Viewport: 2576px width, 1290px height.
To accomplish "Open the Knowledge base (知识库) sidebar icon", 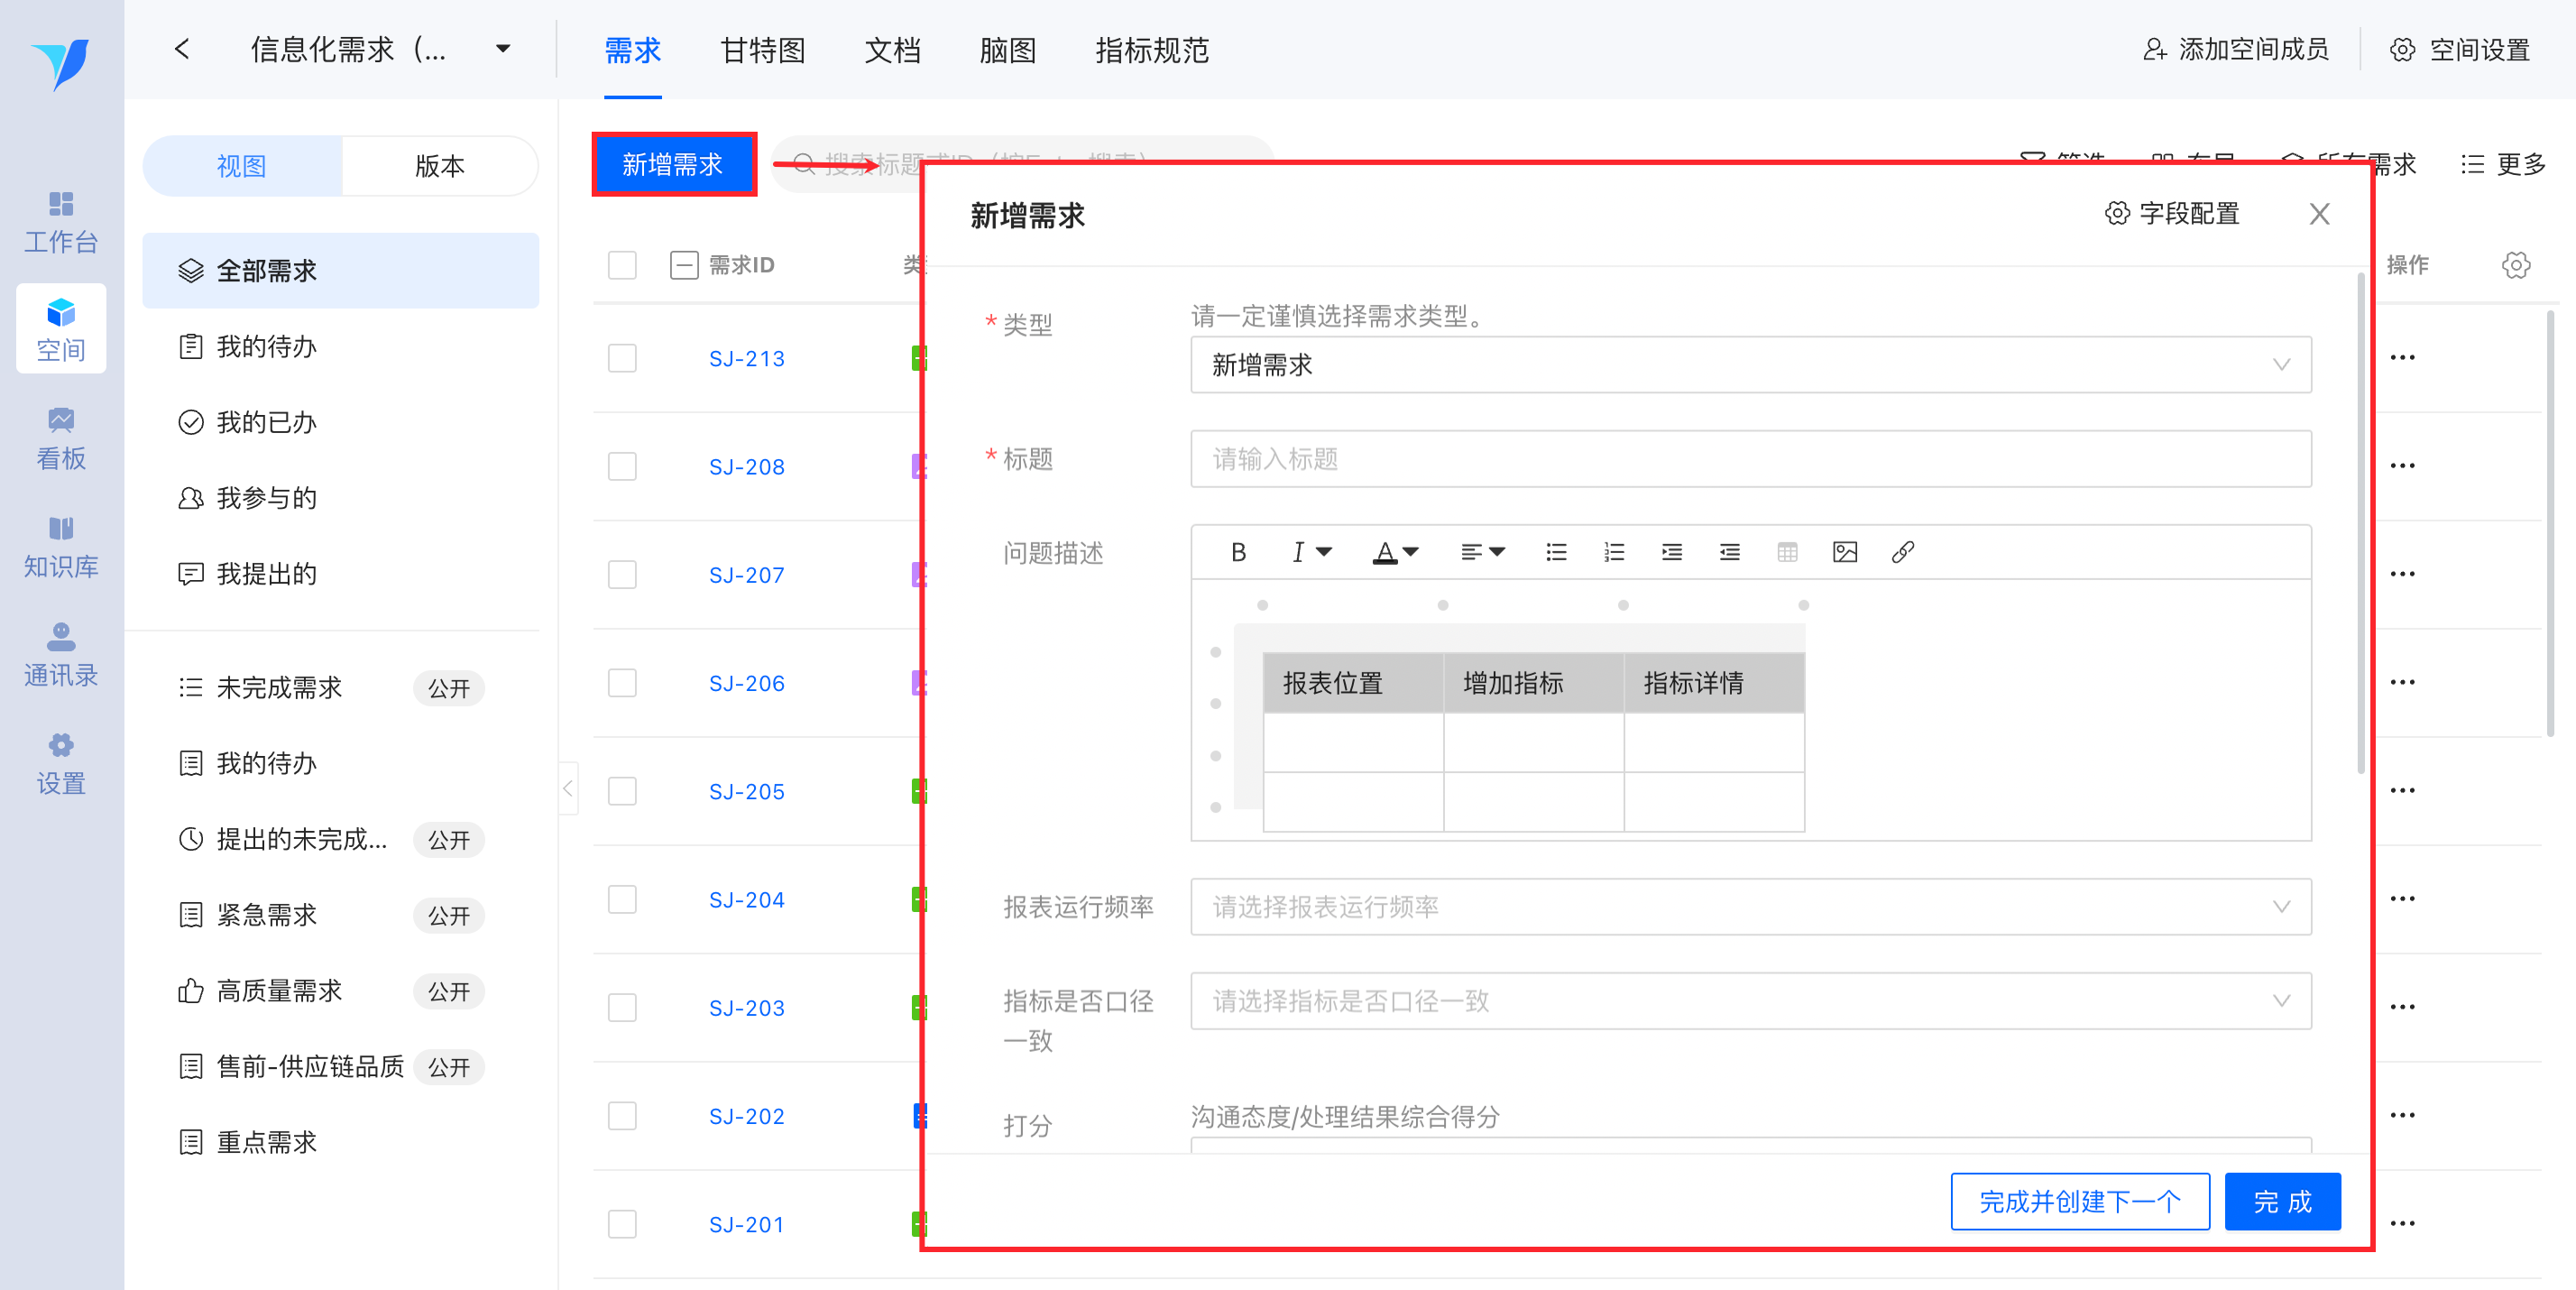I will (x=61, y=547).
